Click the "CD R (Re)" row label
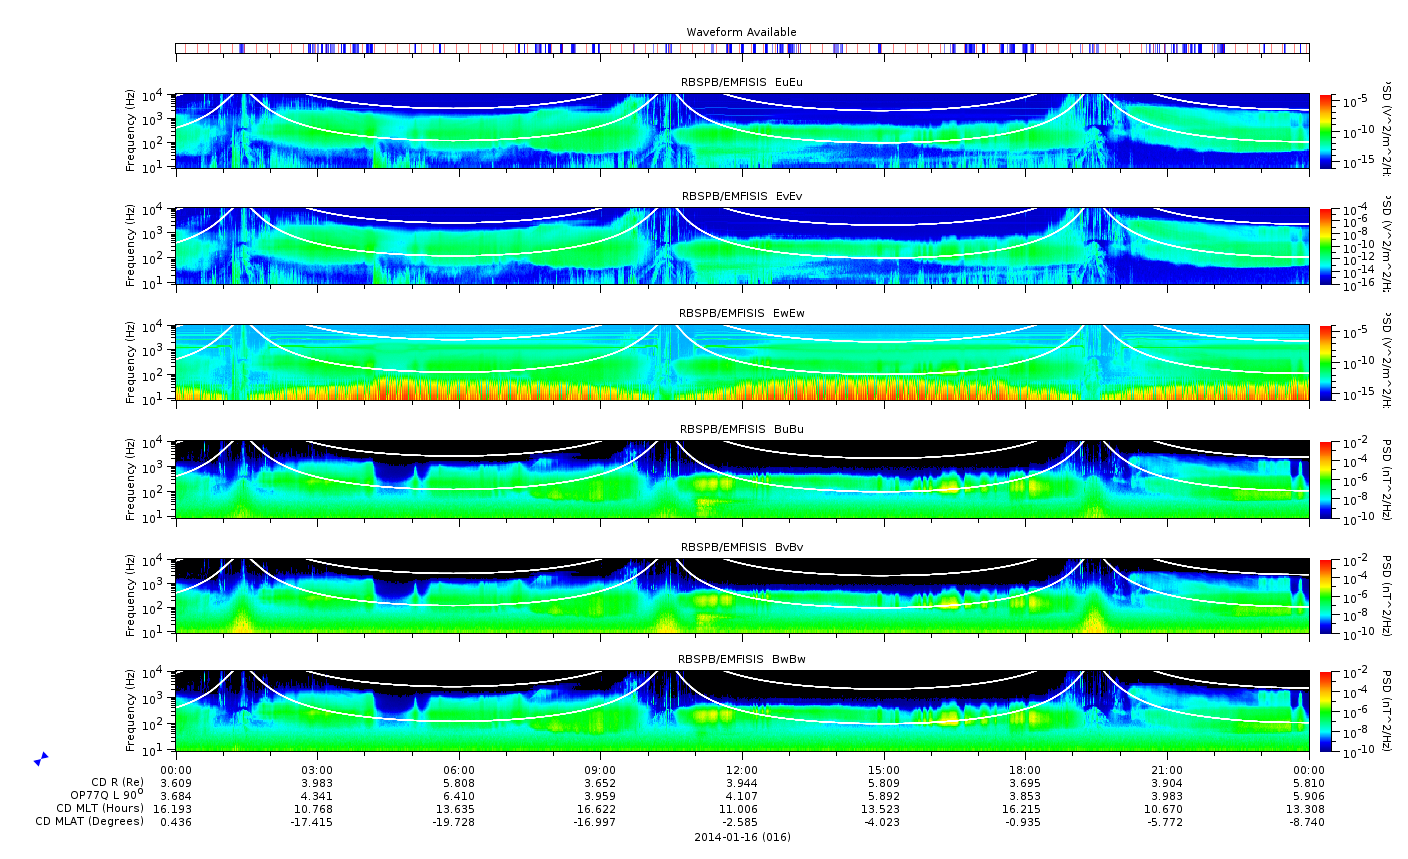 coord(117,782)
